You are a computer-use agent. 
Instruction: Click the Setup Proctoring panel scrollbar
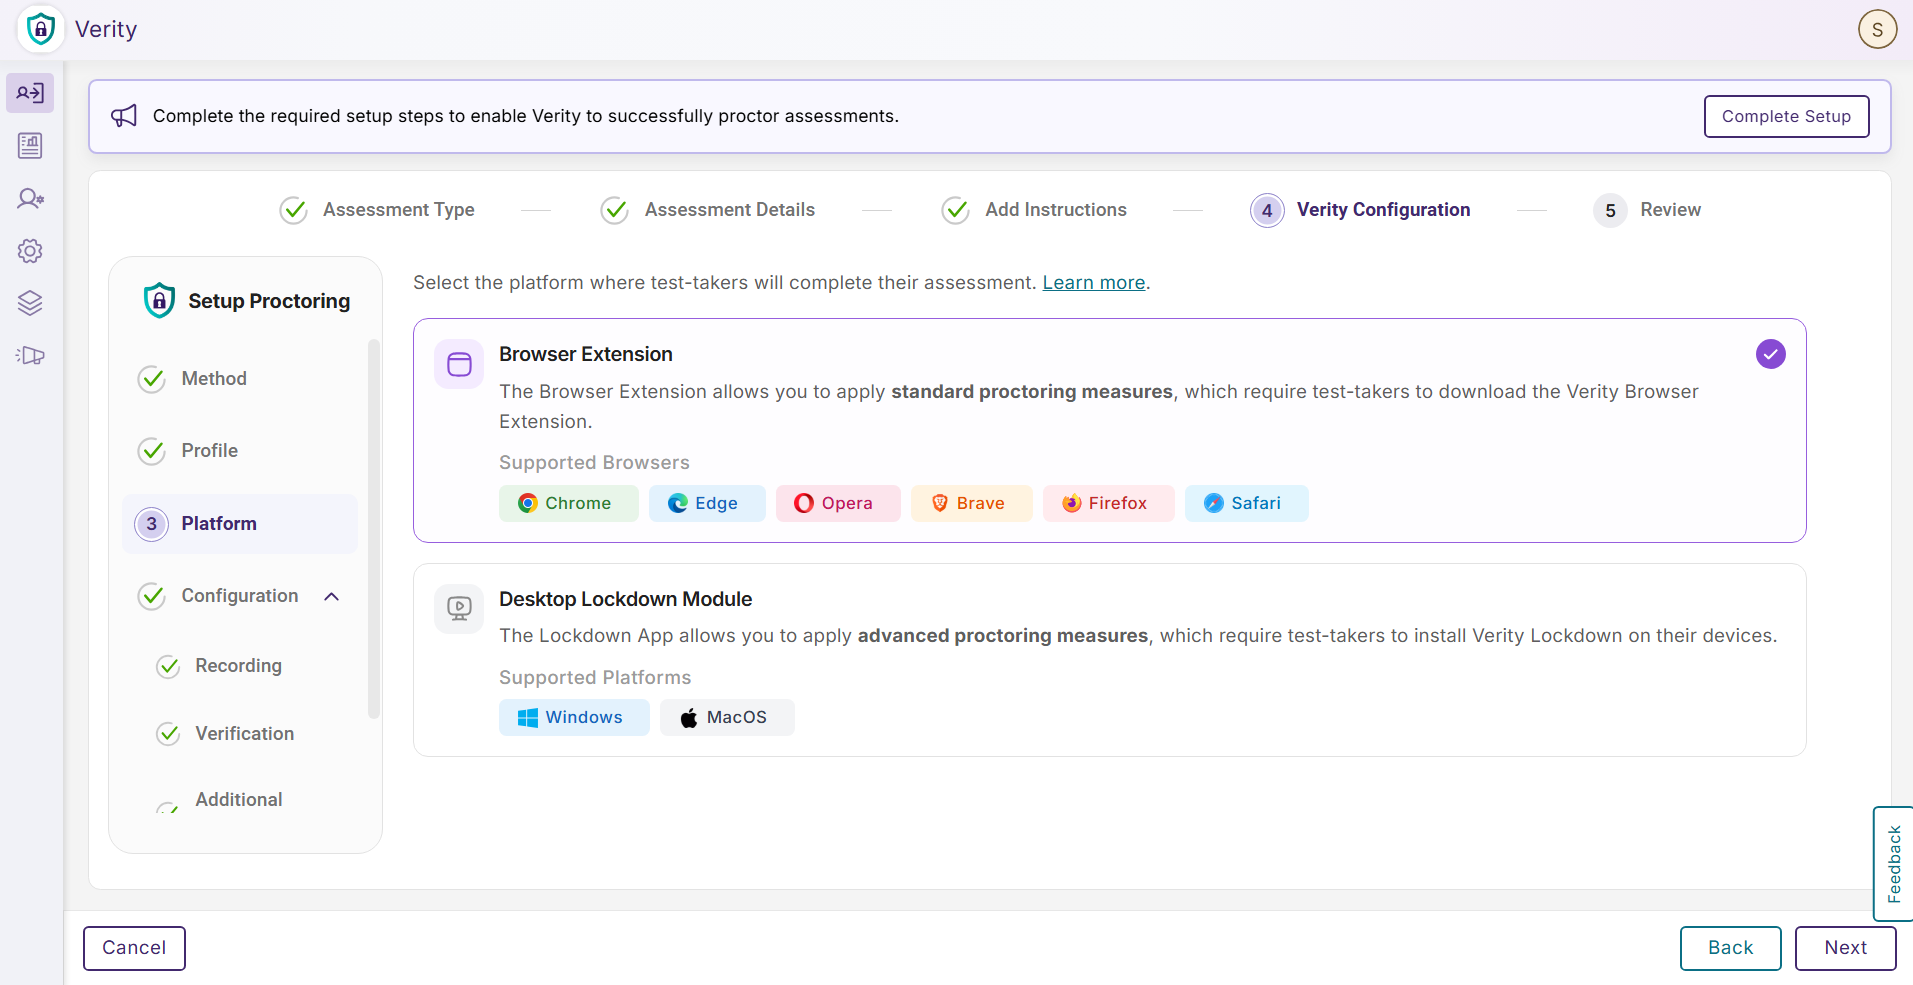pos(374,528)
